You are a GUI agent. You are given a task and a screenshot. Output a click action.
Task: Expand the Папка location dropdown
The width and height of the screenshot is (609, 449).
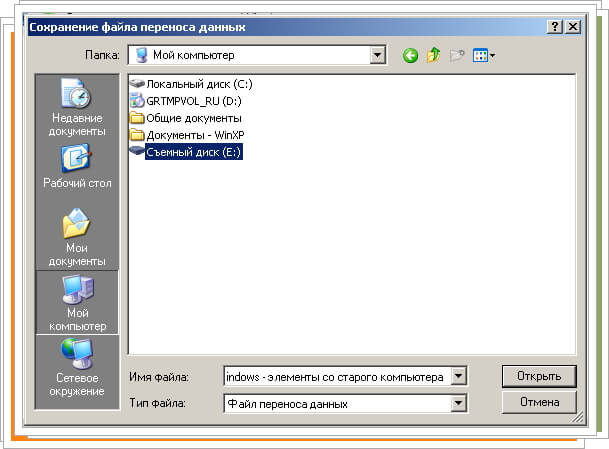pos(377,56)
